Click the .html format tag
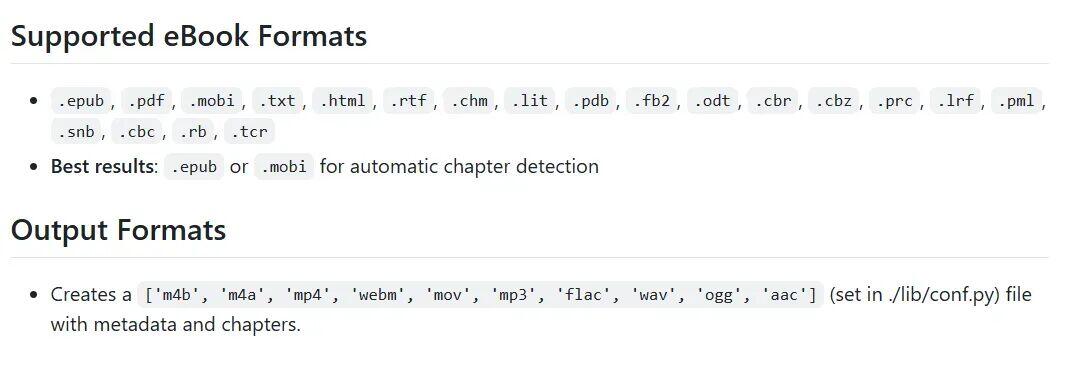Image resolution: width=1066 pixels, height=367 pixels. click(x=343, y=101)
